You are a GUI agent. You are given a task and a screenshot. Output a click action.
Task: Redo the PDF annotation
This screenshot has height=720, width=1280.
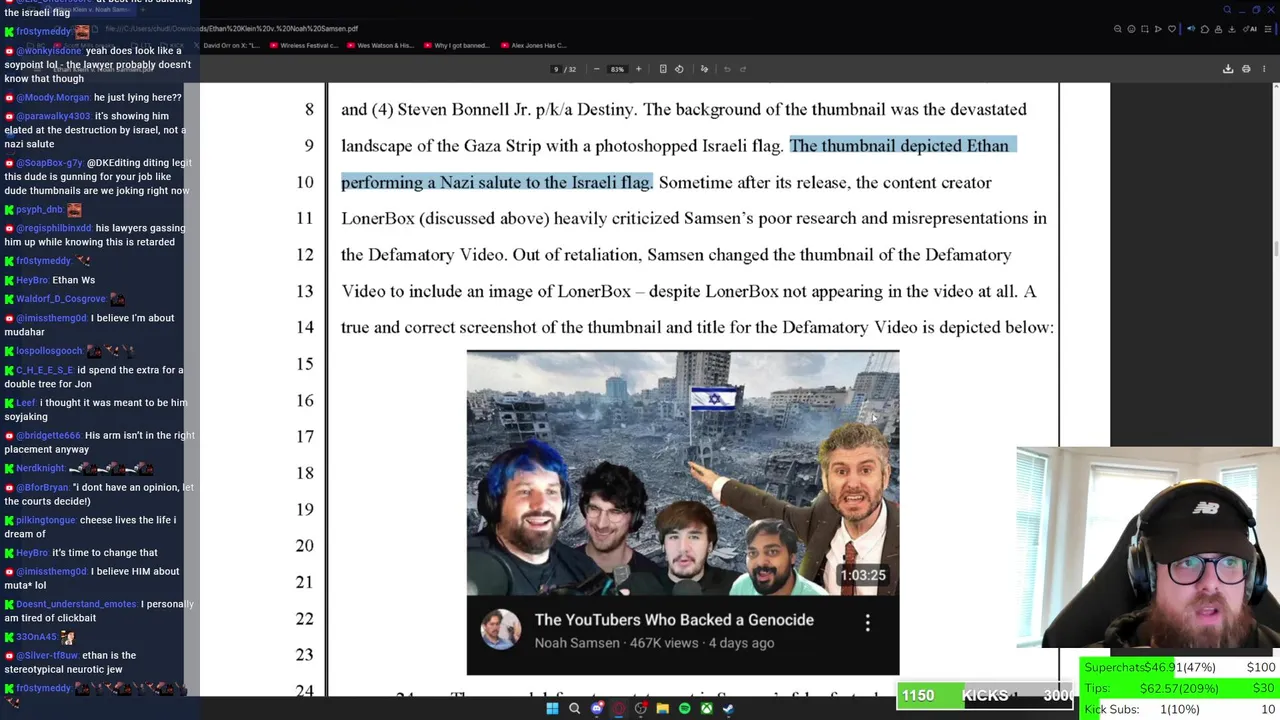pos(743,69)
